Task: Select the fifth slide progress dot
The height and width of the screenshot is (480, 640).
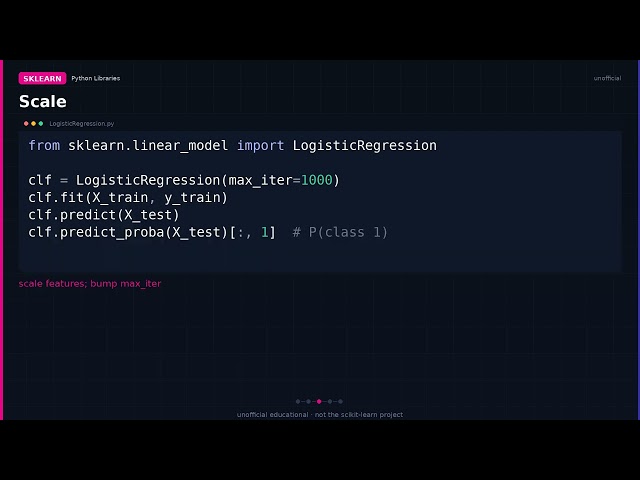Action: (340, 401)
